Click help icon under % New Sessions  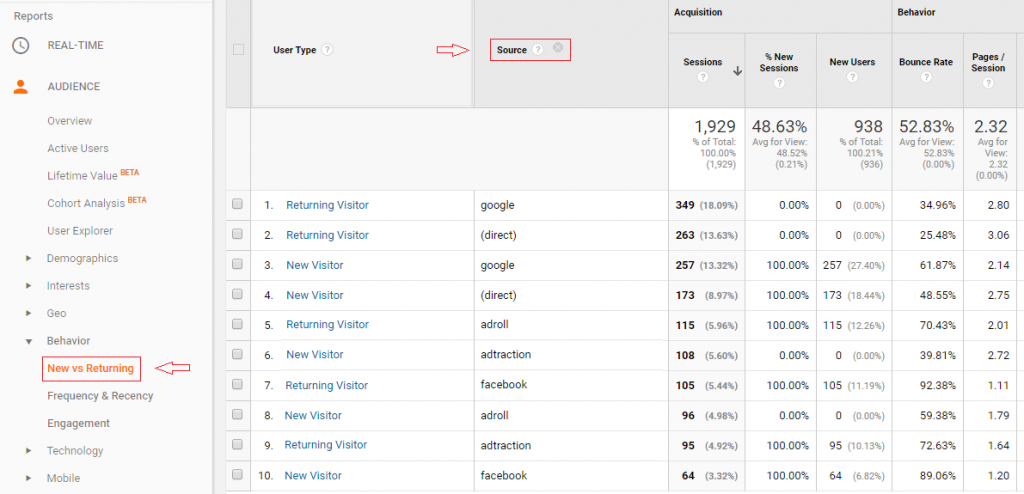778,83
